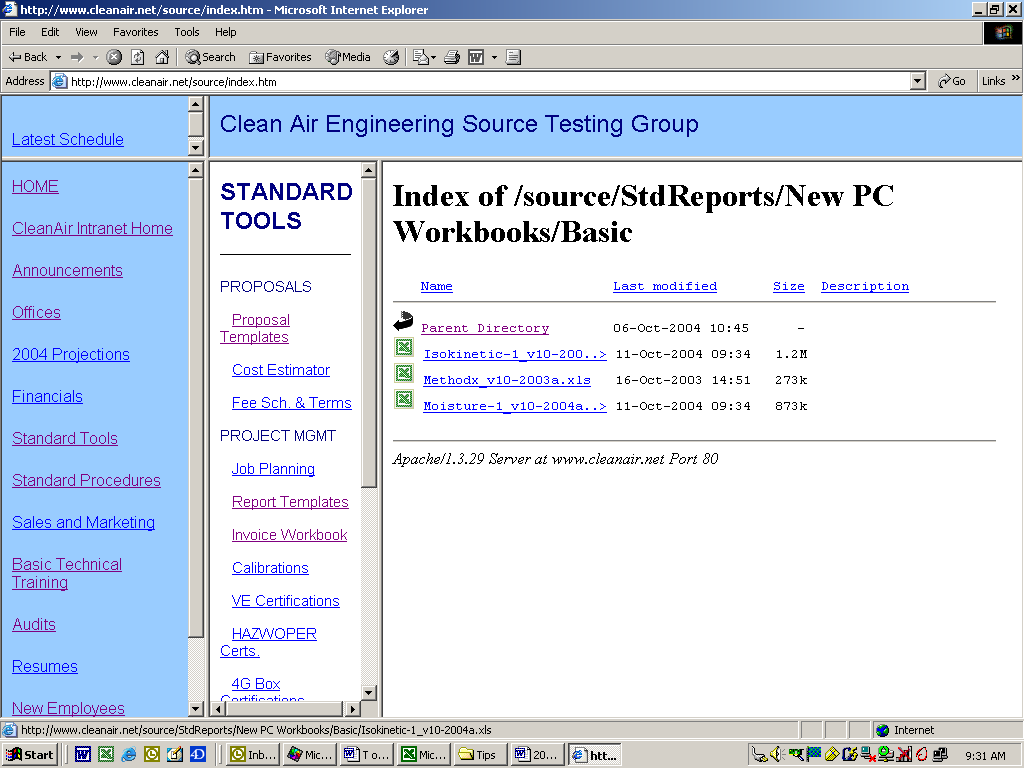Open the Invoice Workbook link
The height and width of the screenshot is (768, 1024).
tap(289, 535)
